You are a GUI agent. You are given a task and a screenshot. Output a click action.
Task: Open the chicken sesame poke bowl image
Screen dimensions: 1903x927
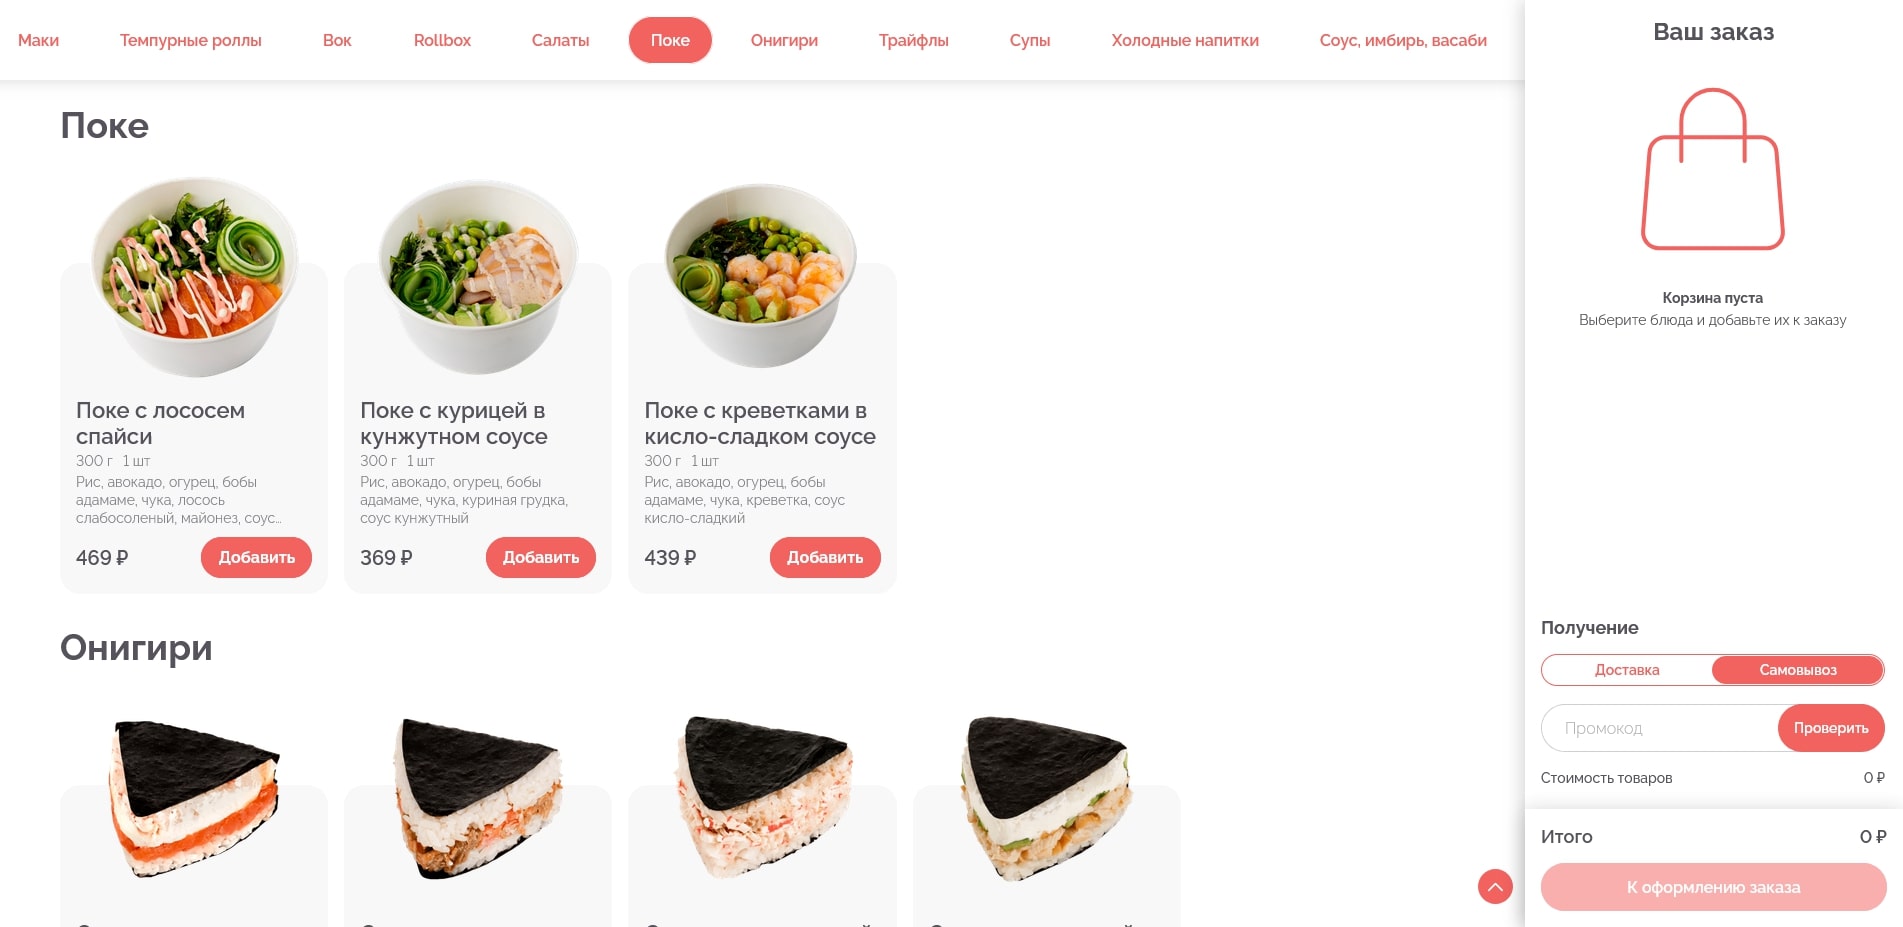point(478,277)
